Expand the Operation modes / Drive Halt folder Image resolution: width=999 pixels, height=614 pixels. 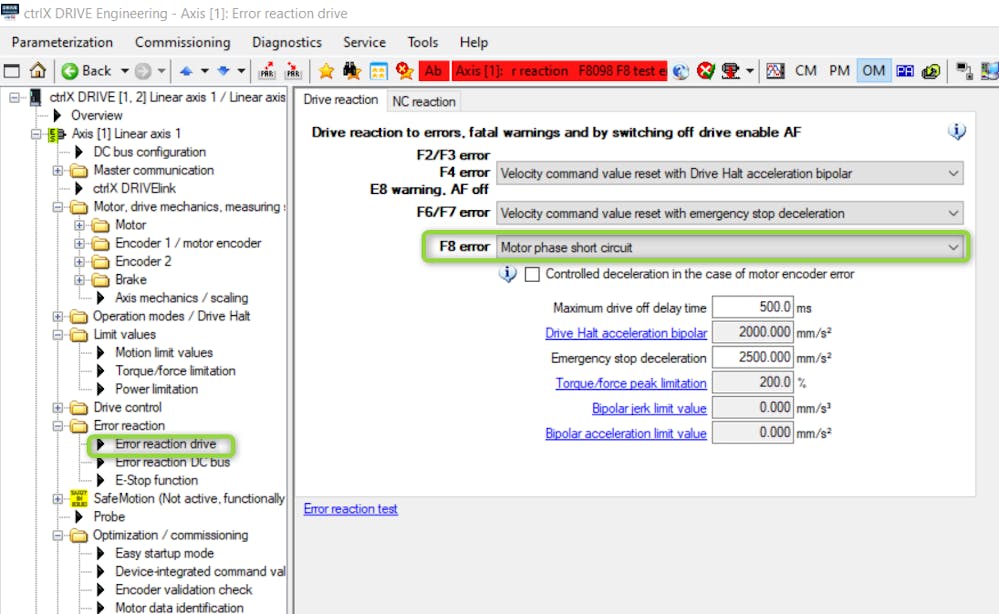[x=58, y=317]
